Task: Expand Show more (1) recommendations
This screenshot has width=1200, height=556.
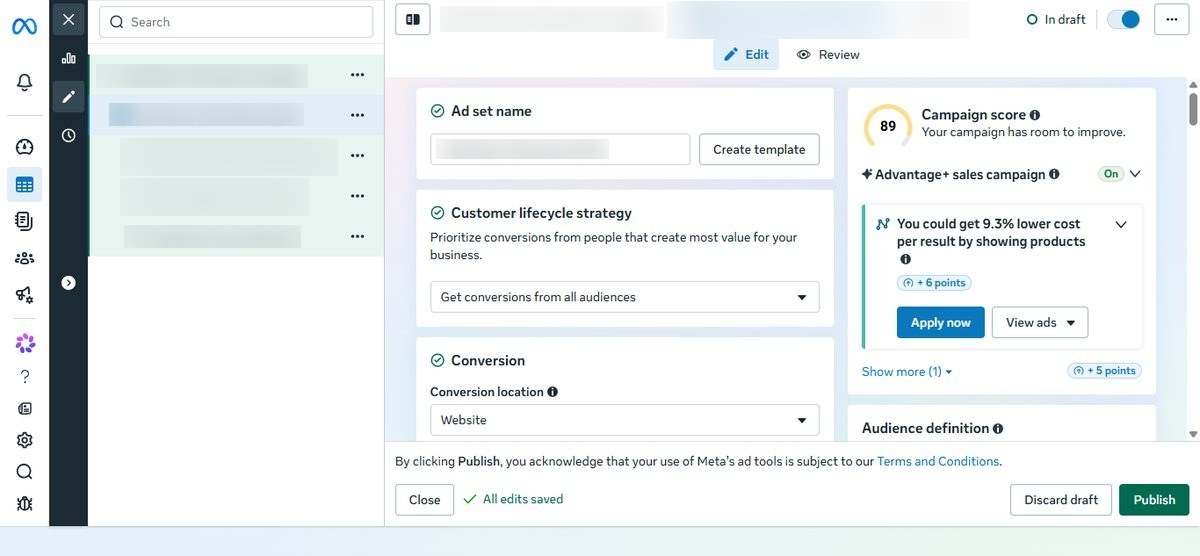Action: [907, 372]
